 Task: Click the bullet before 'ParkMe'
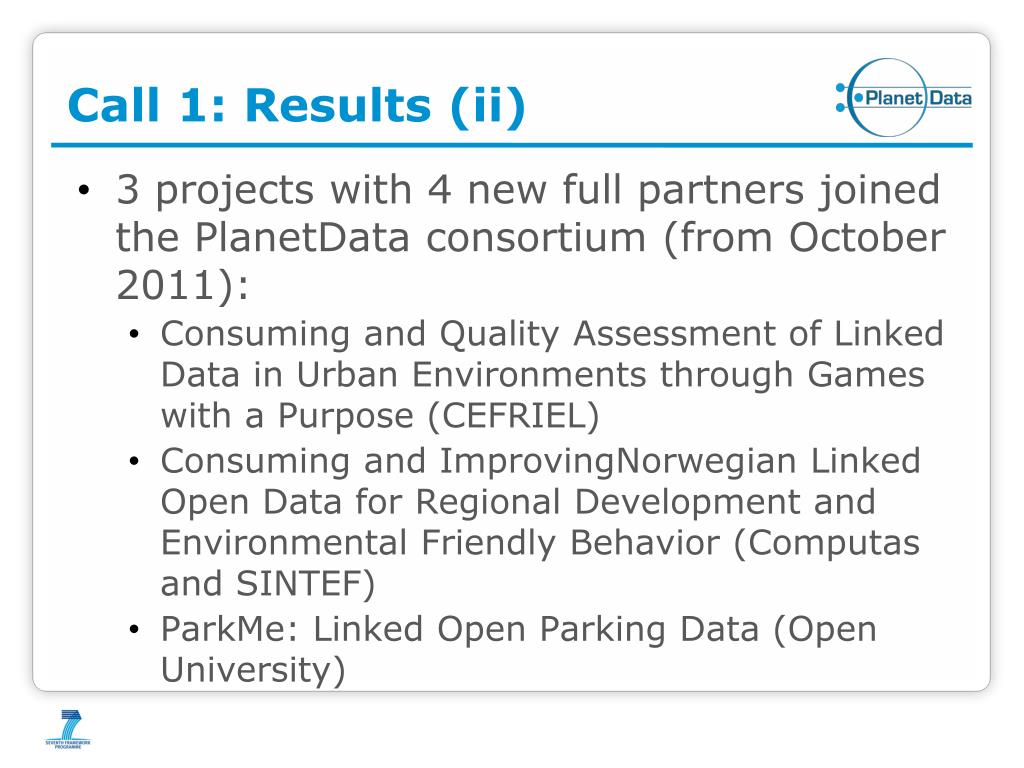coord(135,630)
